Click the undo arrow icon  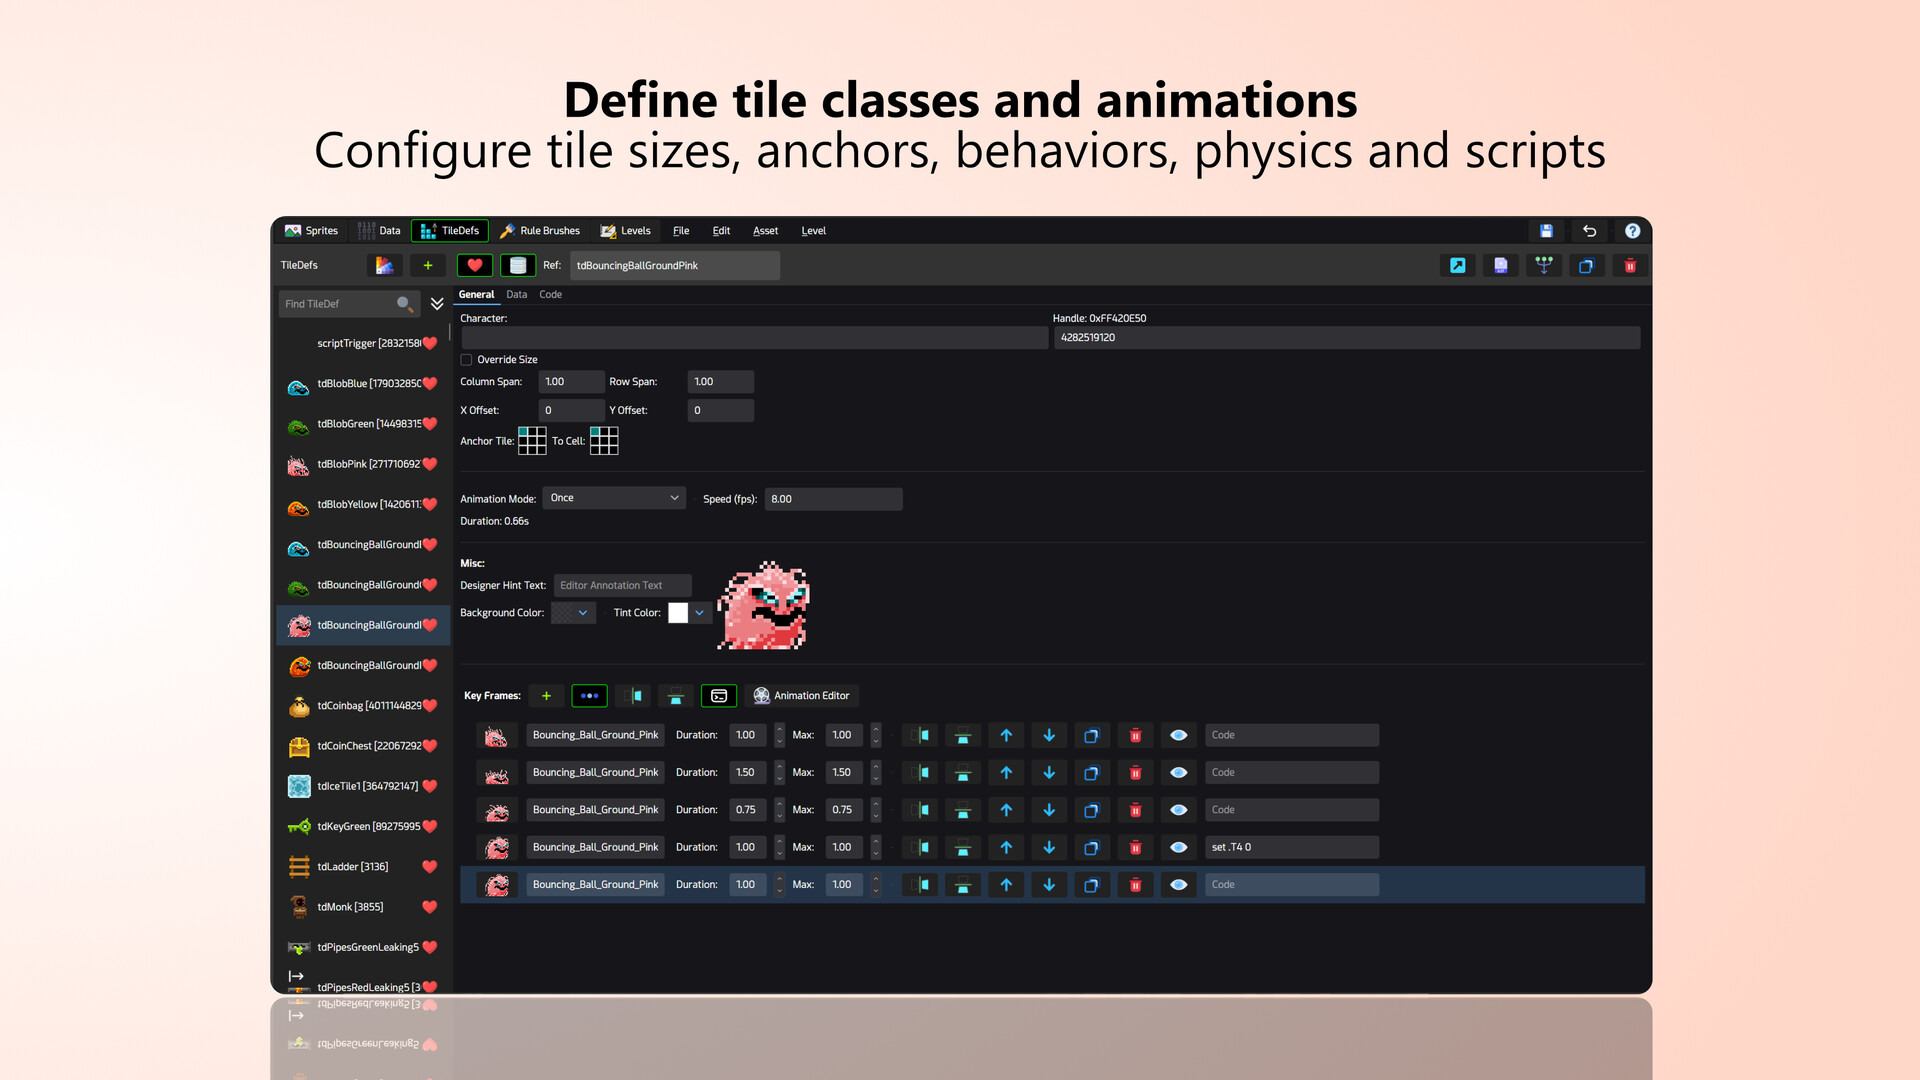pyautogui.click(x=1589, y=231)
